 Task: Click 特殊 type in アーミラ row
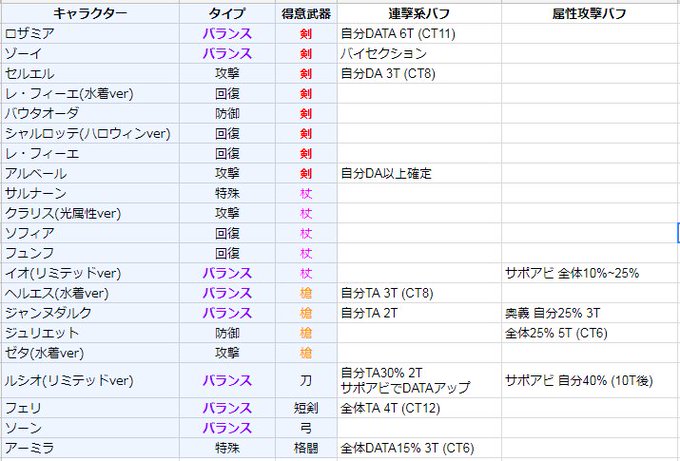tap(227, 448)
